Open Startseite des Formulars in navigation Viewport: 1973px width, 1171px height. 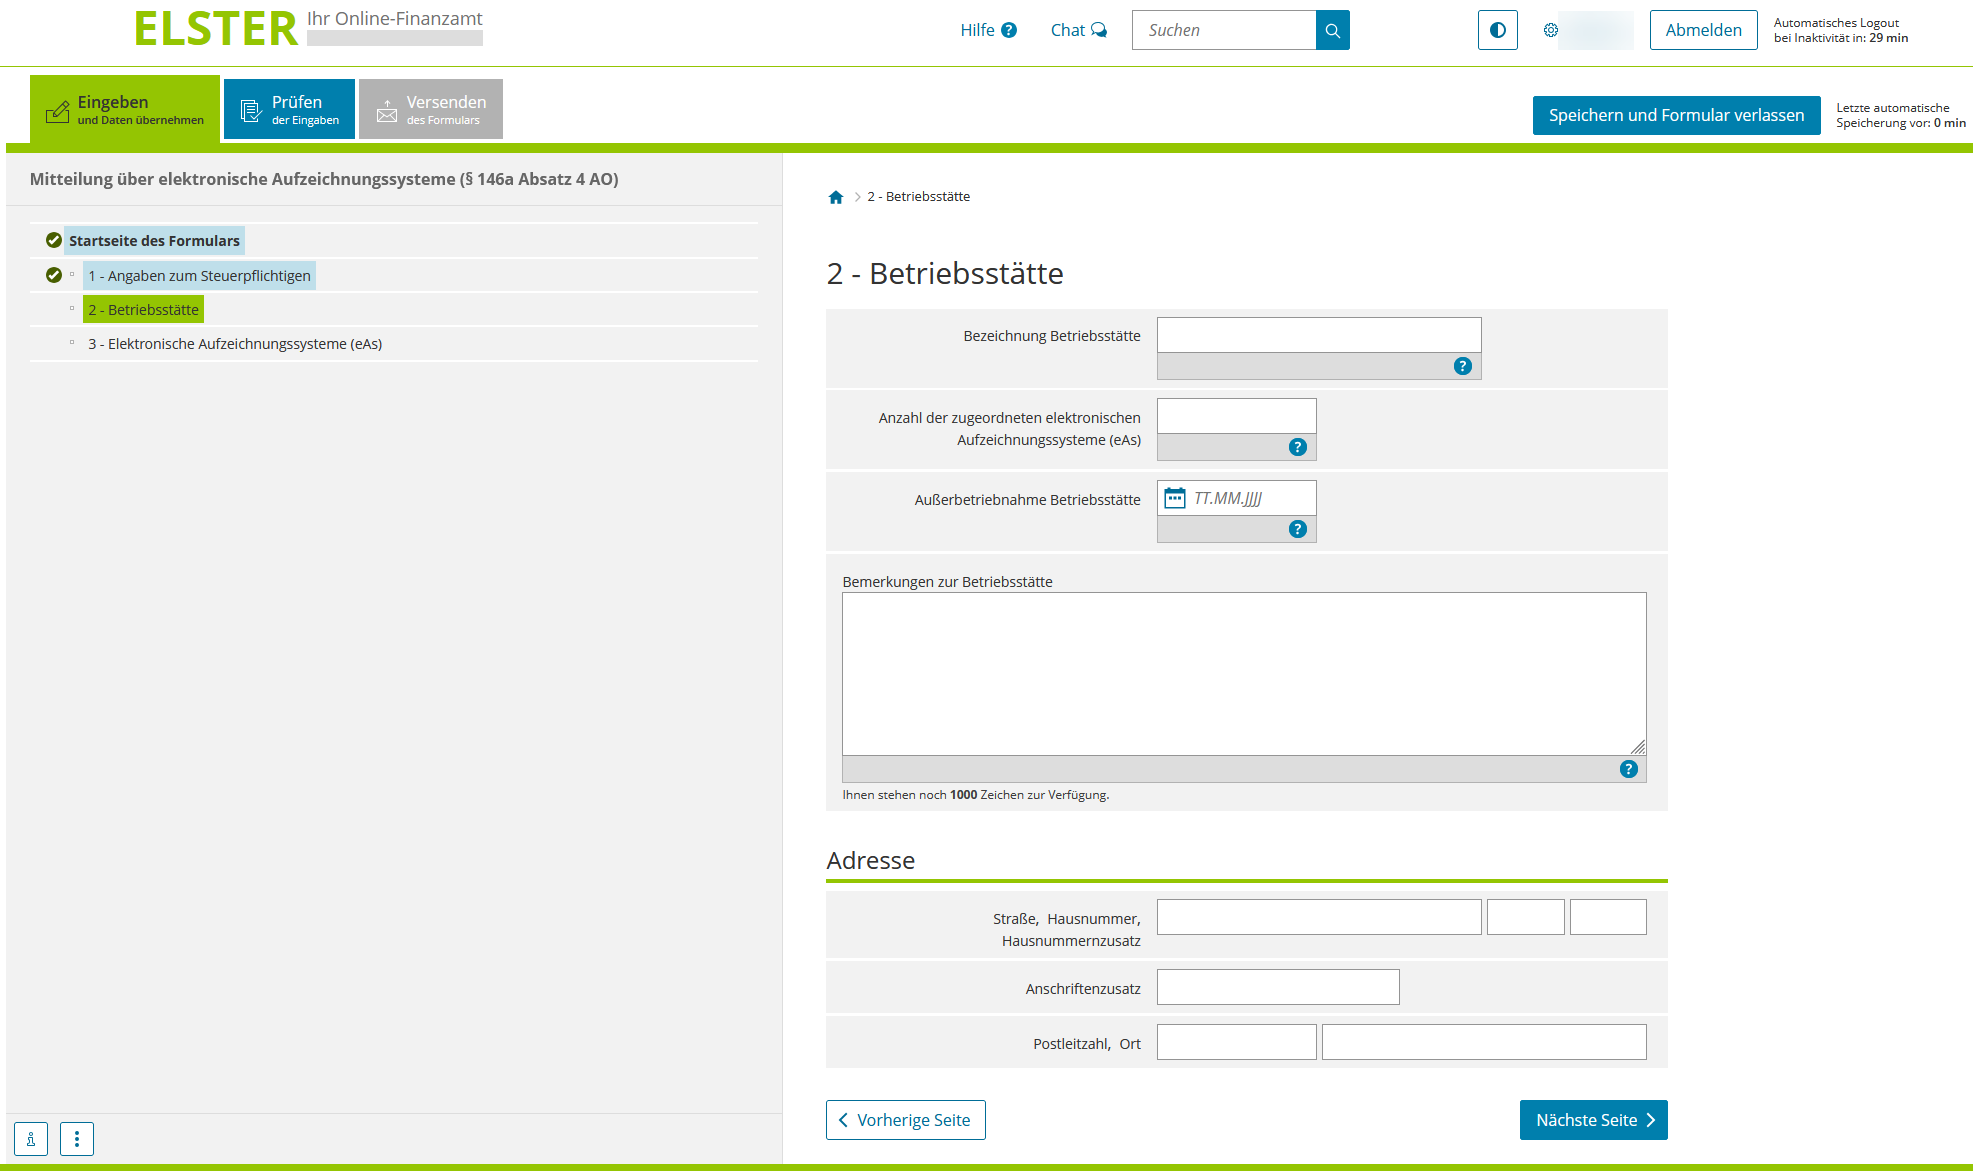pyautogui.click(x=154, y=241)
